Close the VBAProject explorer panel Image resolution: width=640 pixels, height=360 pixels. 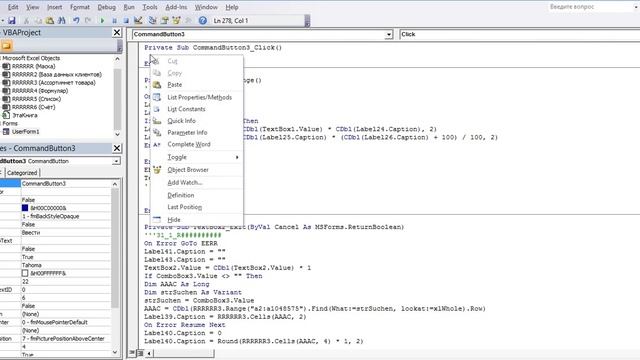[117, 32]
